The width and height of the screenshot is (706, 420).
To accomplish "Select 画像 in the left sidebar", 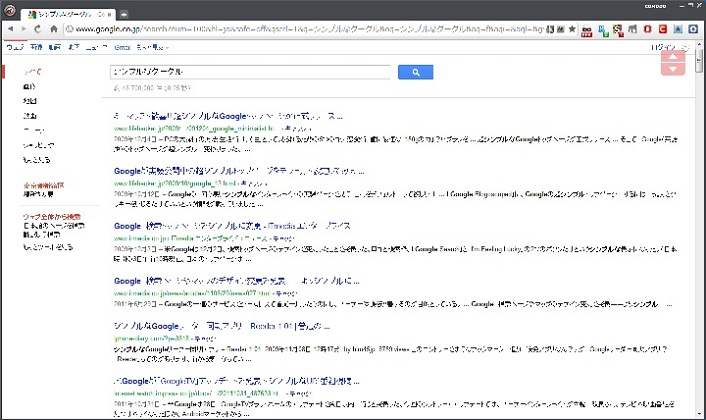I will coord(29,86).
